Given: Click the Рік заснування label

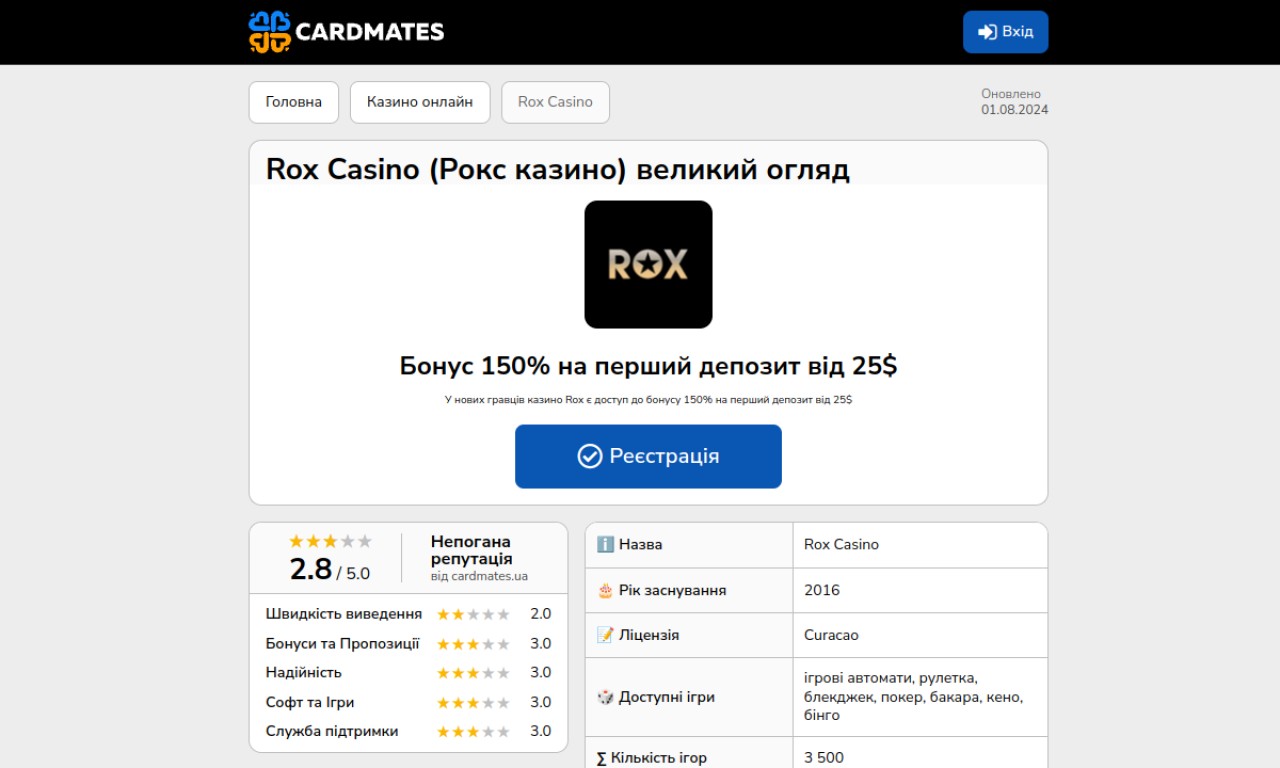Looking at the screenshot, I should coord(673,590).
